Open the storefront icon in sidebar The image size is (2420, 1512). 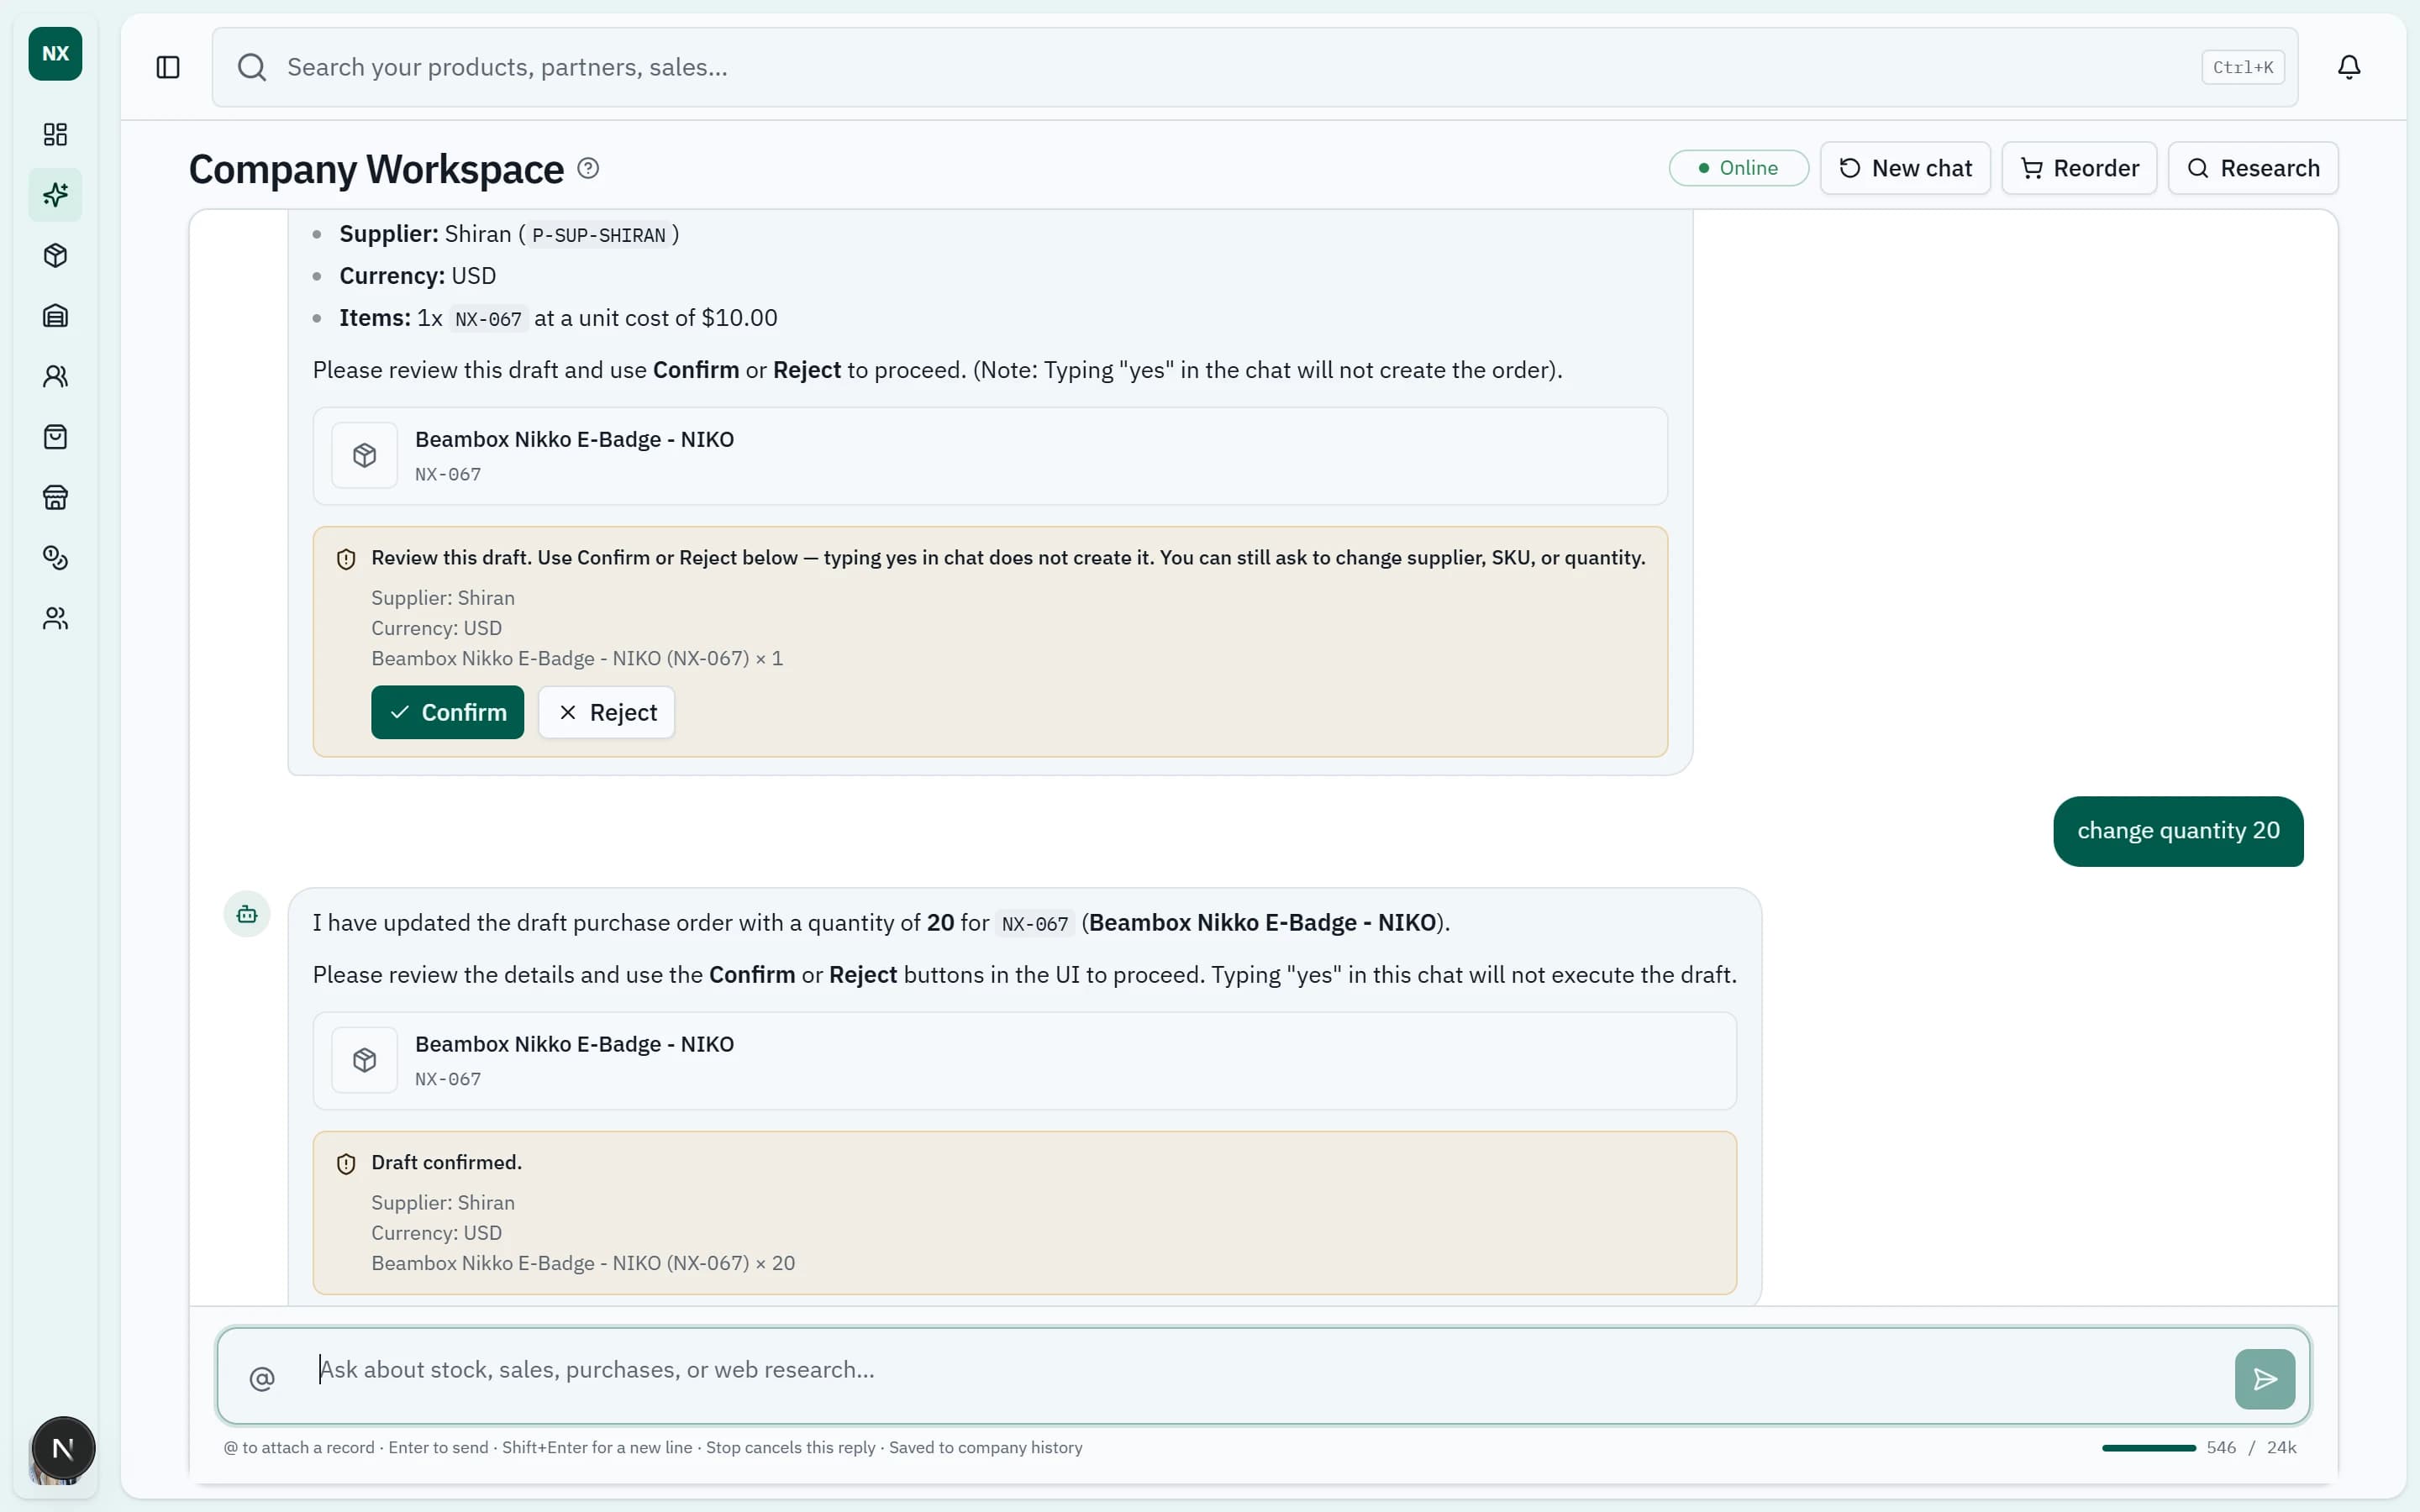click(x=55, y=497)
